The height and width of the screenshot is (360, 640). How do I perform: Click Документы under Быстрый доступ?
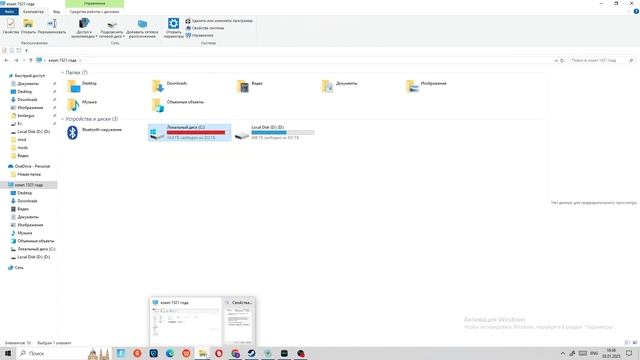(x=28, y=84)
